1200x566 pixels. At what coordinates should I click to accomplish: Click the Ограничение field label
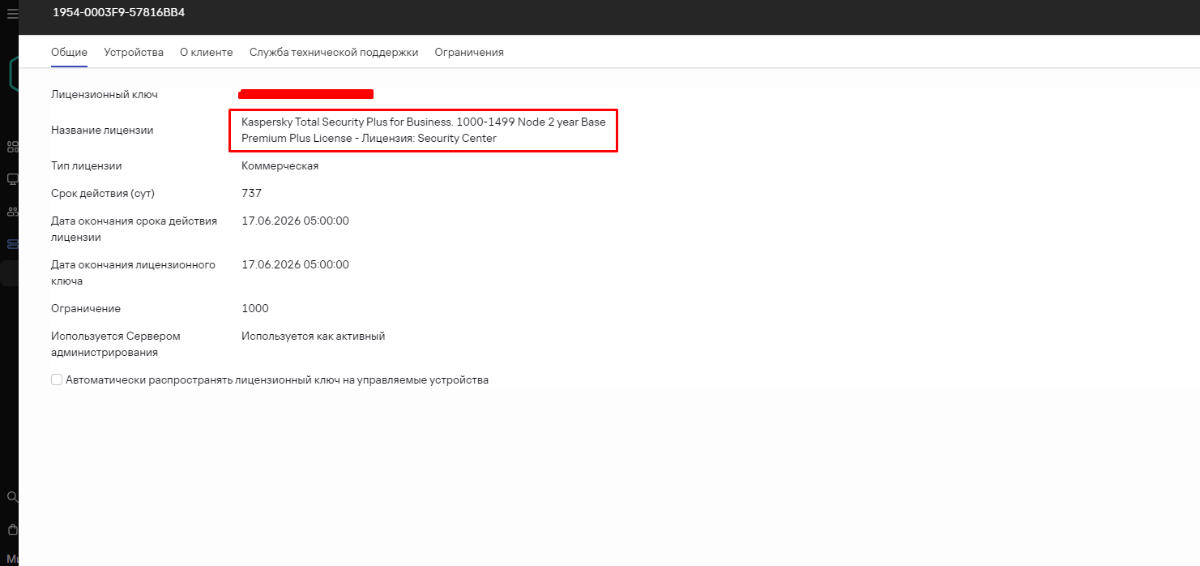tap(86, 308)
